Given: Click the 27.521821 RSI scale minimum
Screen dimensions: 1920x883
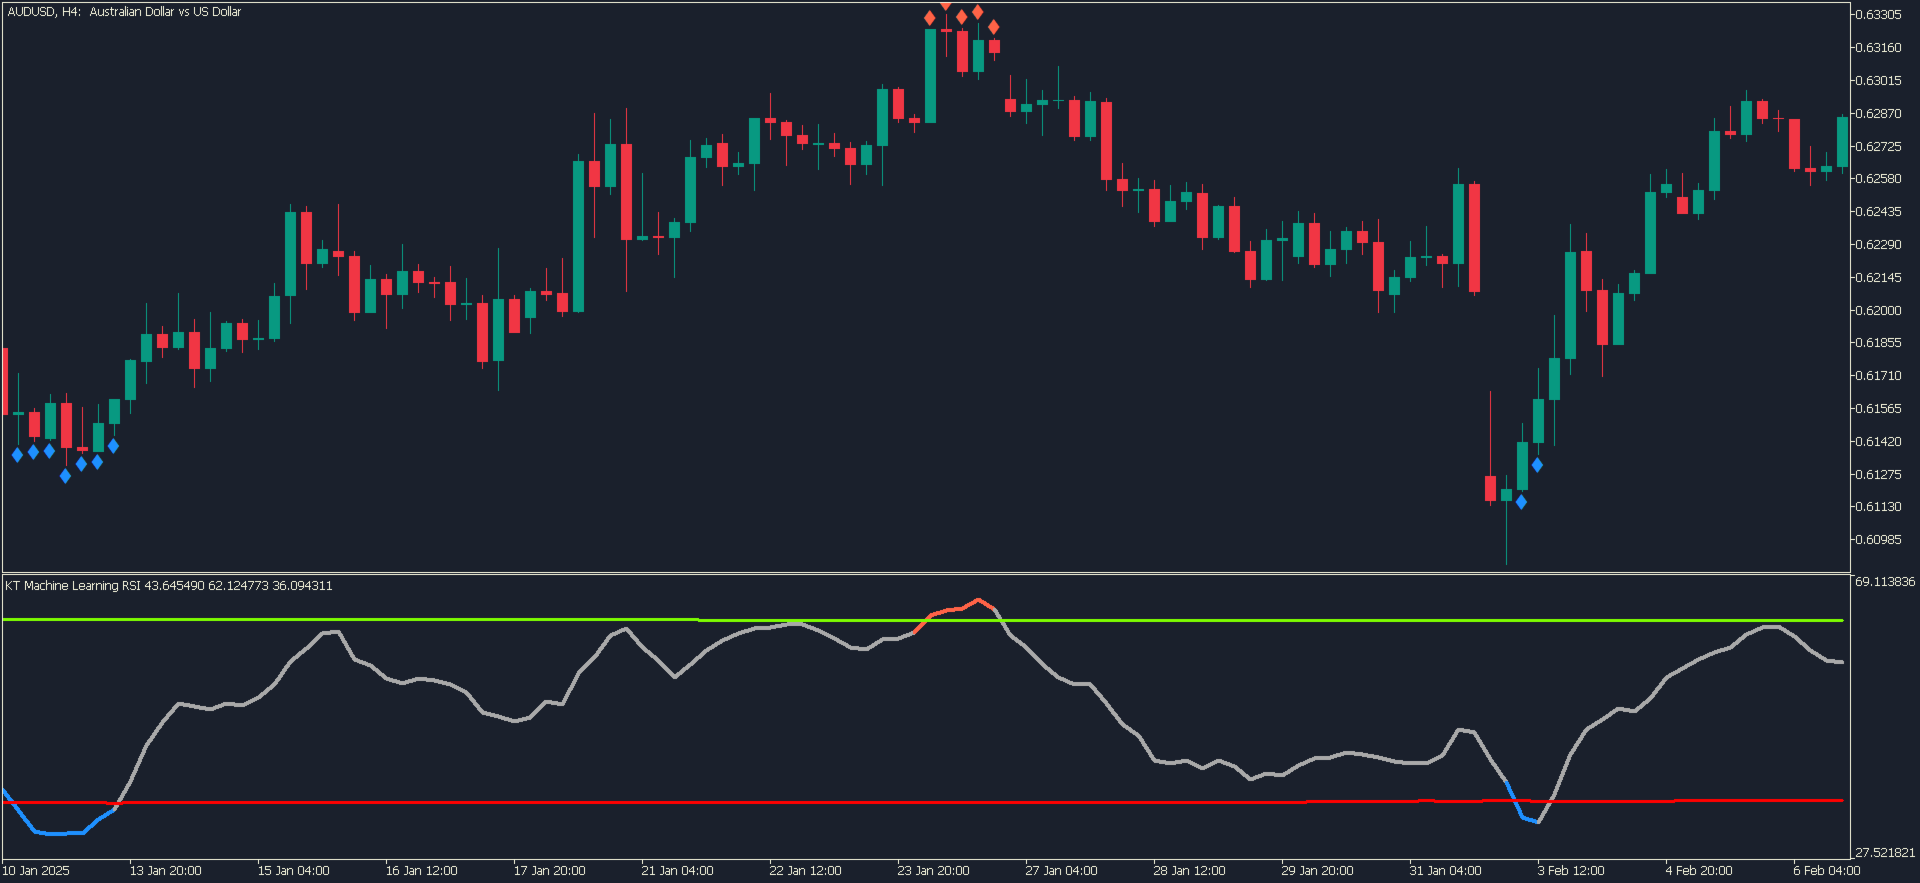Looking at the screenshot, I should (x=1885, y=853).
